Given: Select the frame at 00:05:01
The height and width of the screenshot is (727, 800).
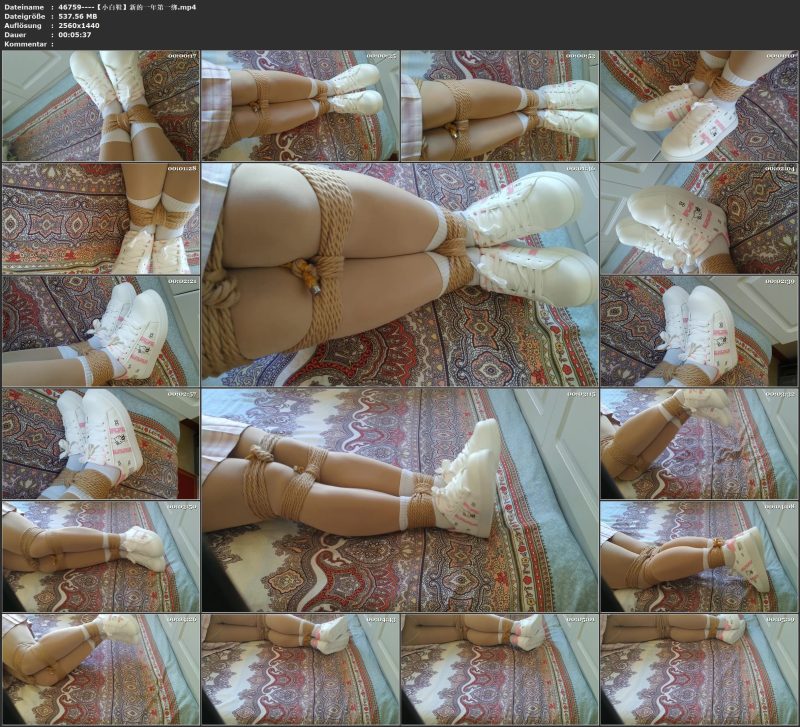Looking at the screenshot, I should [499, 669].
